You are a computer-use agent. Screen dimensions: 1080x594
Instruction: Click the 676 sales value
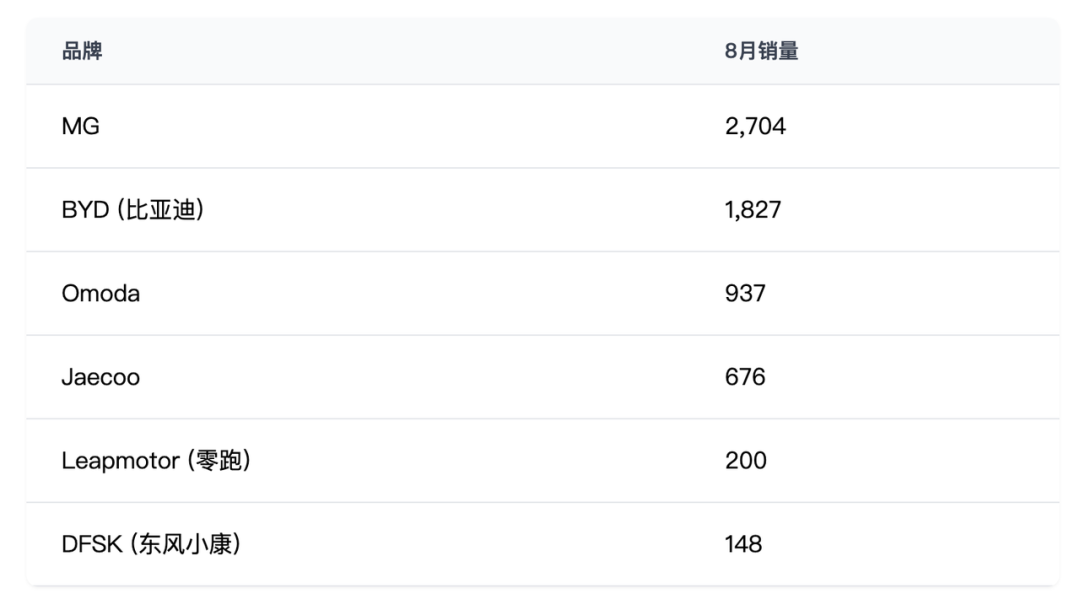point(745,377)
